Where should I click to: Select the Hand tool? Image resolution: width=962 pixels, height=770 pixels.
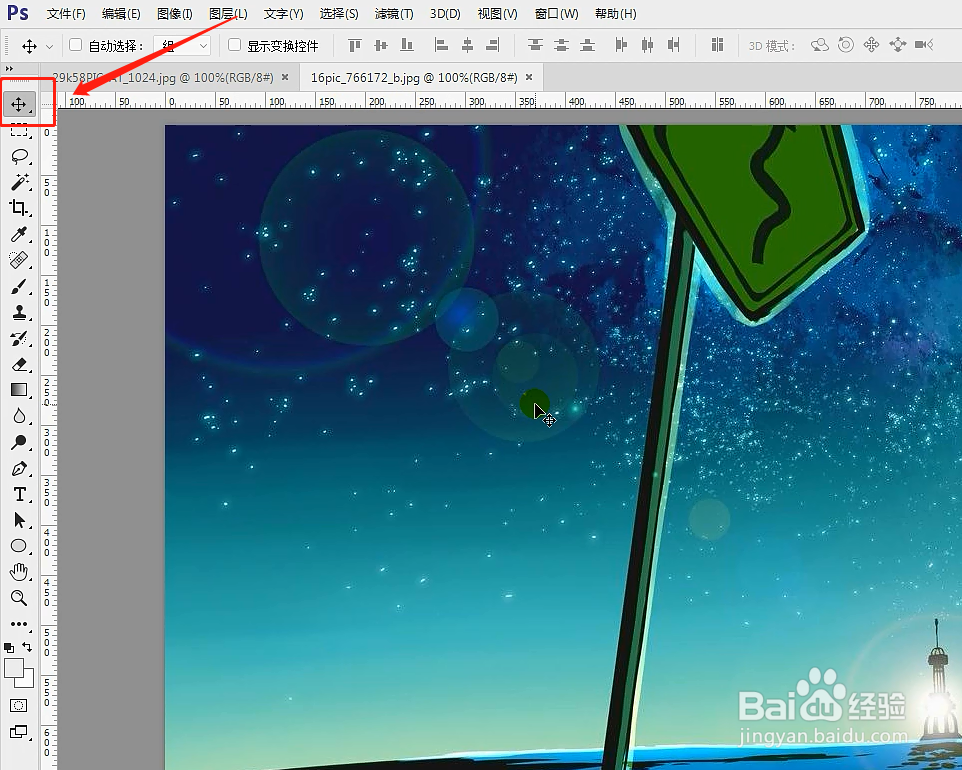[x=19, y=572]
